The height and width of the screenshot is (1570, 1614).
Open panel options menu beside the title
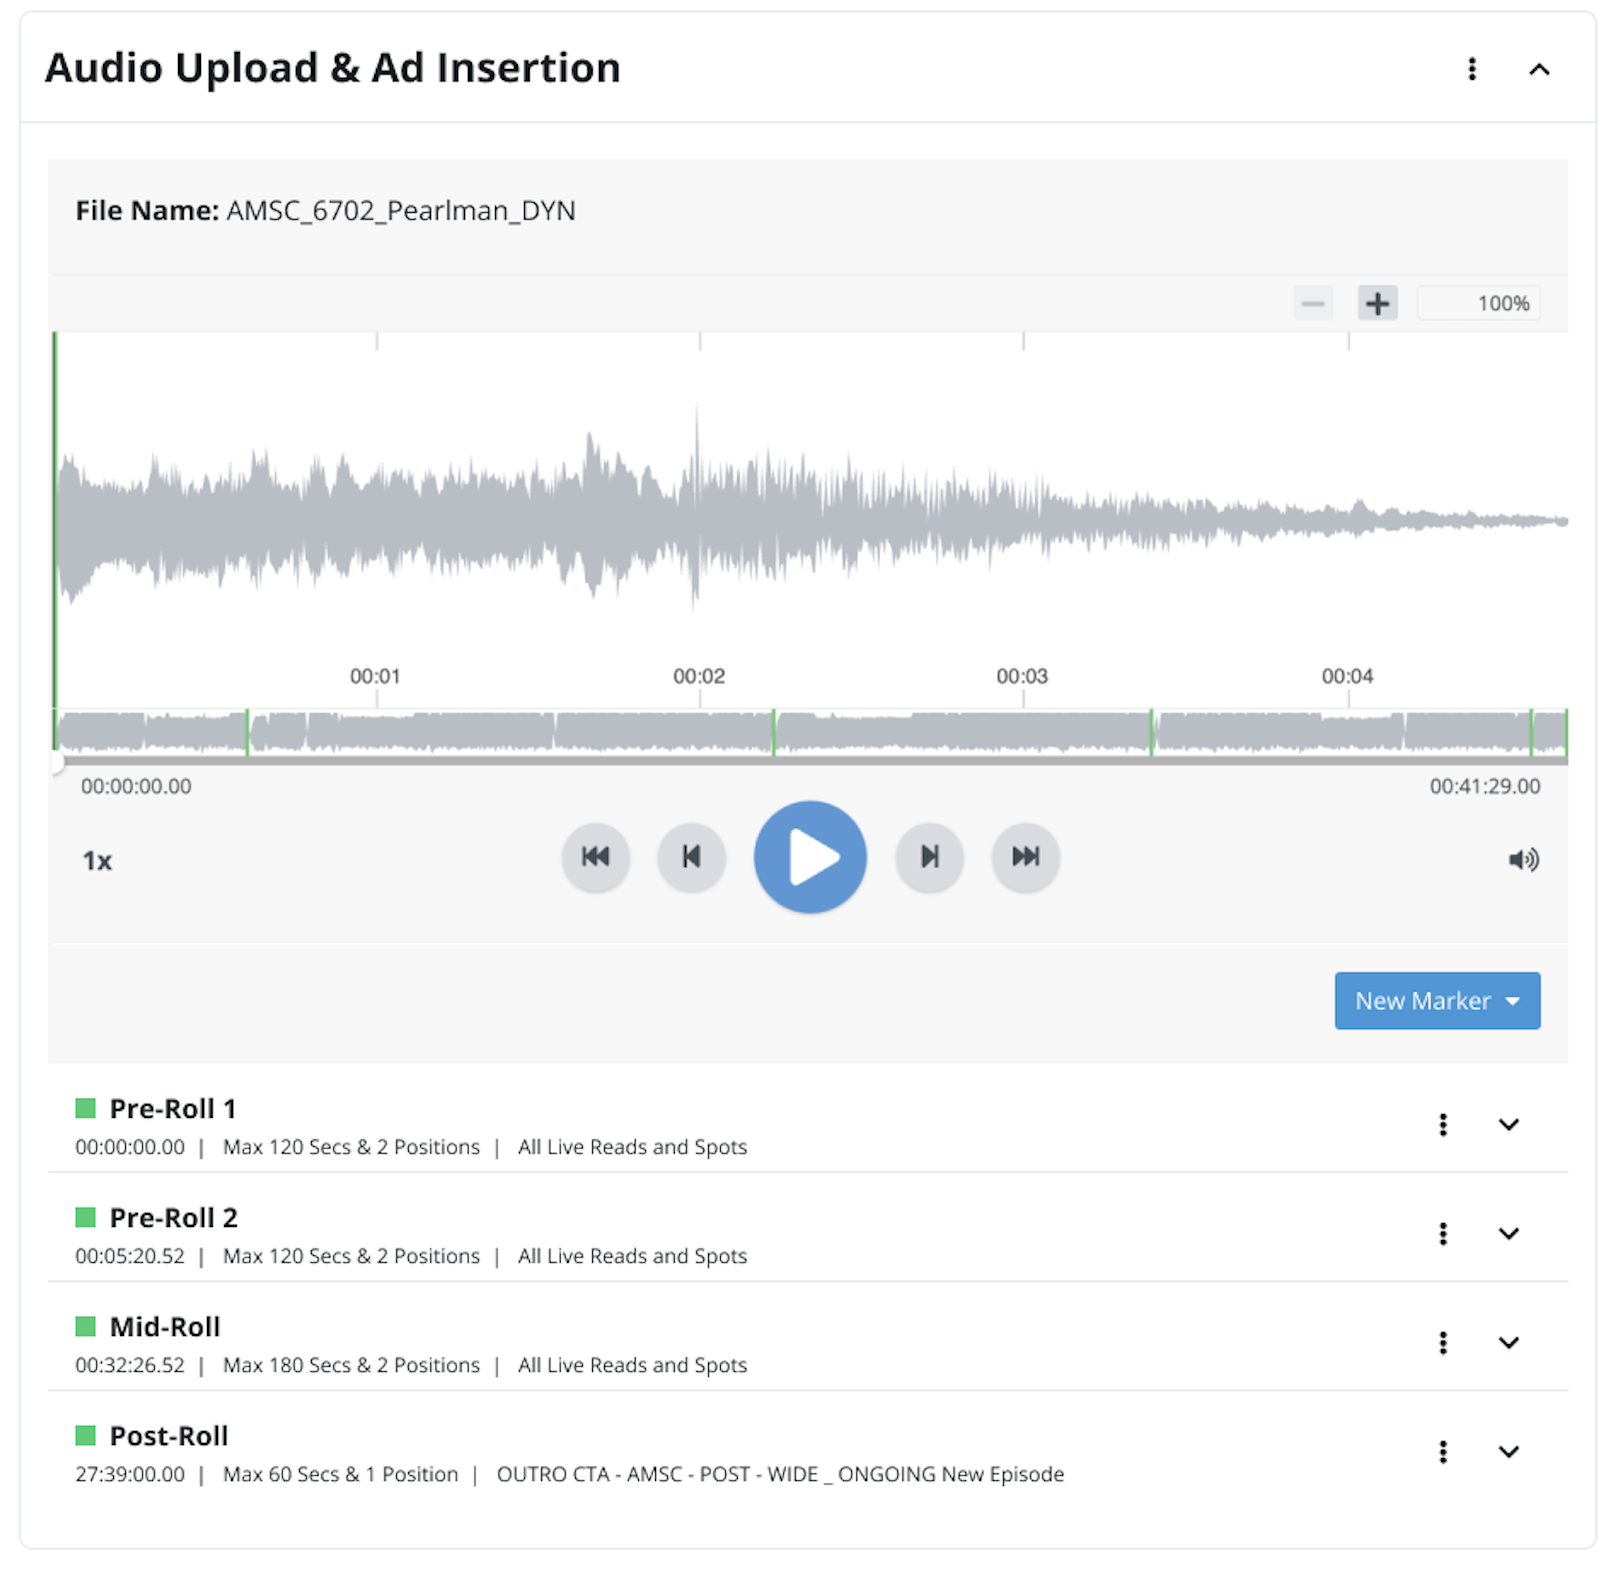tap(1471, 69)
